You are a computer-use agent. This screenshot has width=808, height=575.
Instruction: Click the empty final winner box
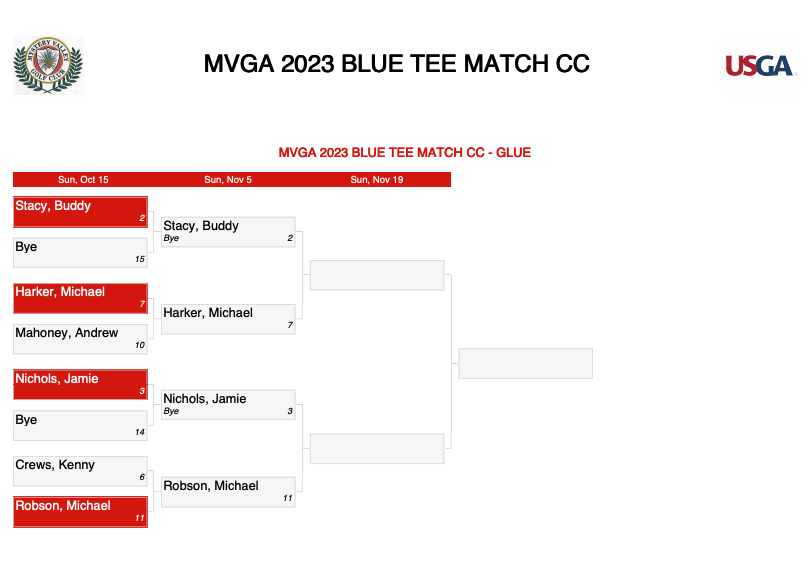[x=526, y=363]
